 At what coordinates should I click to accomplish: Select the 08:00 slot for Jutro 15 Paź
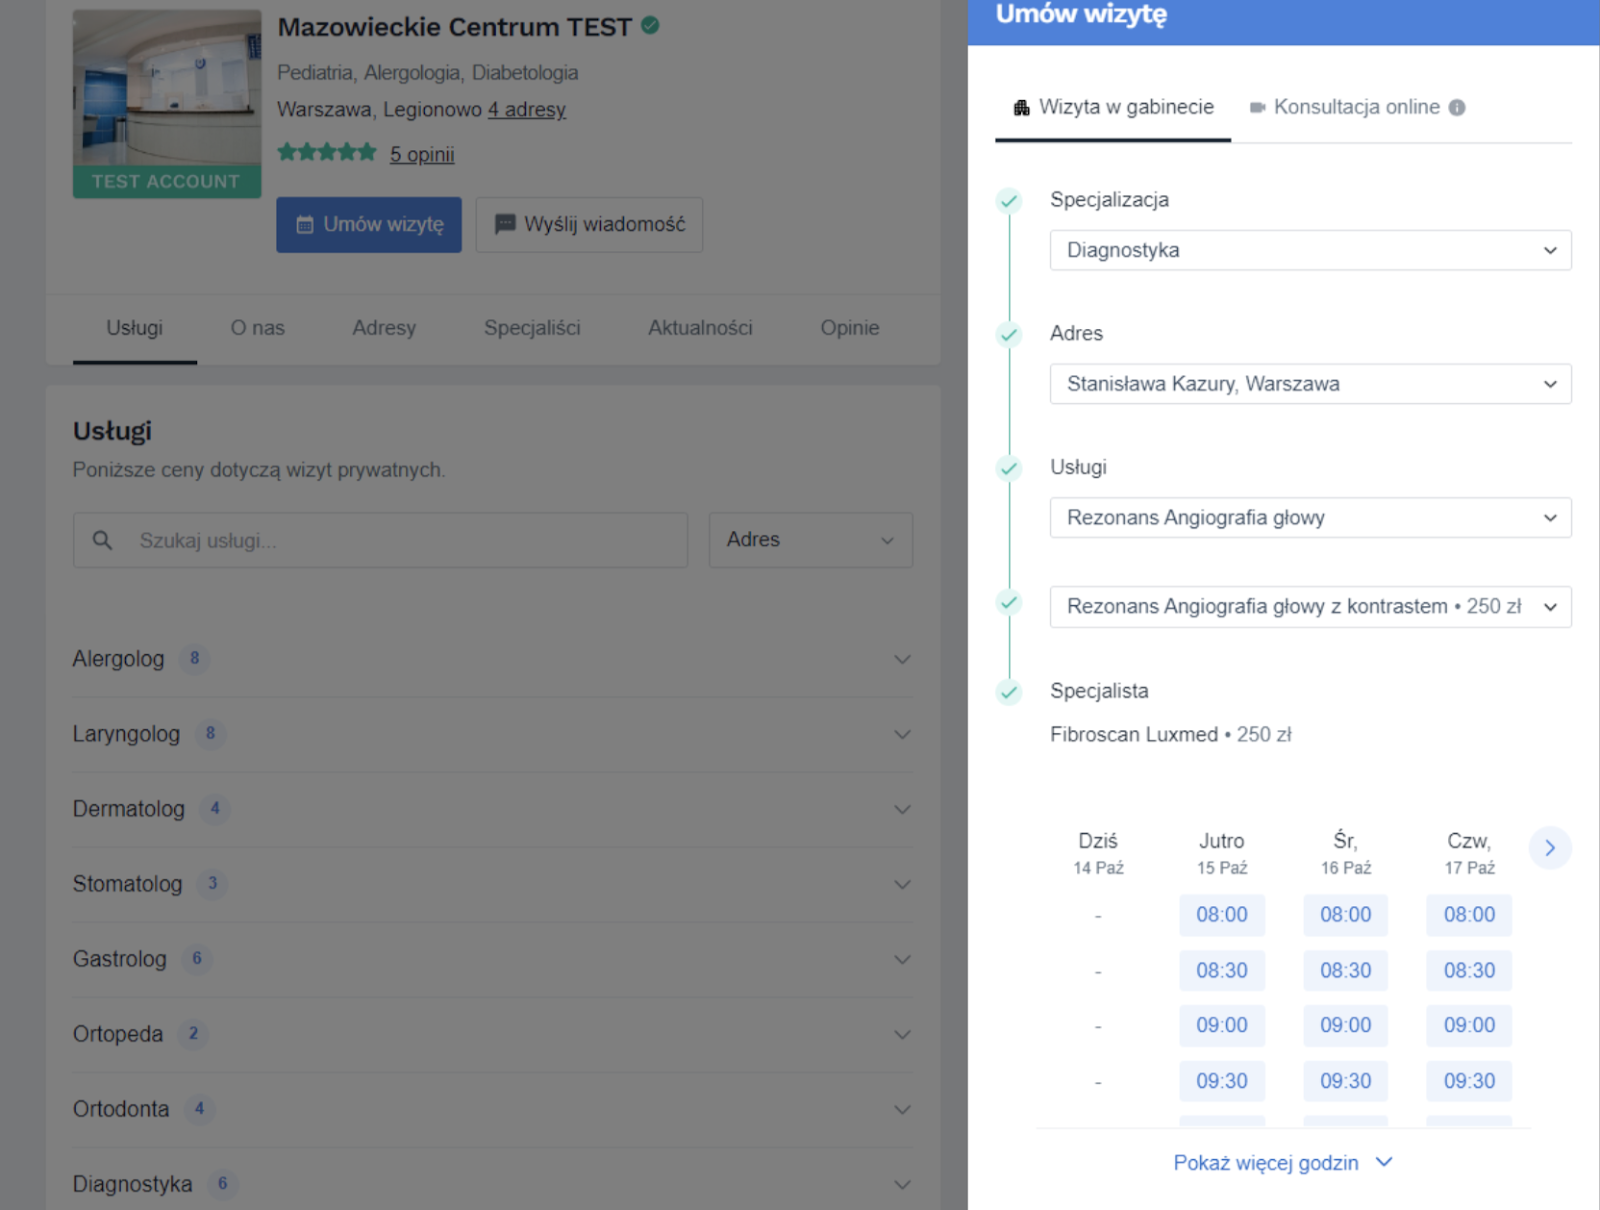(x=1221, y=914)
